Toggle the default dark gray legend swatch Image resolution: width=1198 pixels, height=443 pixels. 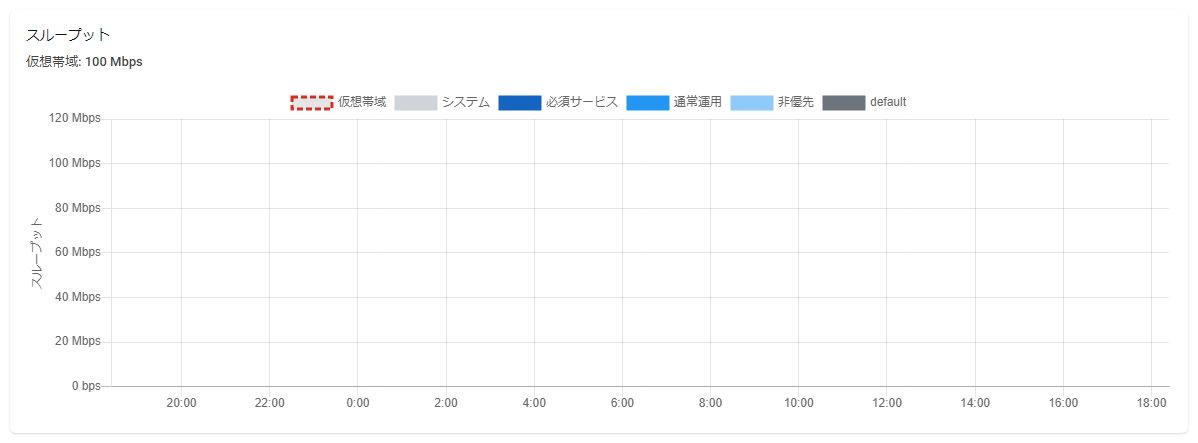pos(843,102)
